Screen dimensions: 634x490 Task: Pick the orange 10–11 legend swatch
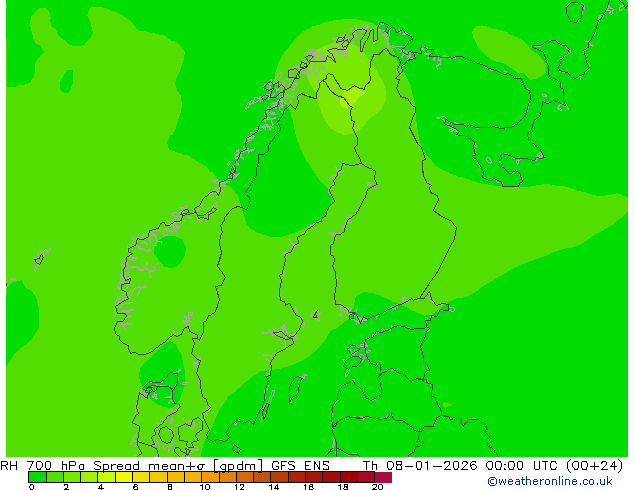pos(210,477)
